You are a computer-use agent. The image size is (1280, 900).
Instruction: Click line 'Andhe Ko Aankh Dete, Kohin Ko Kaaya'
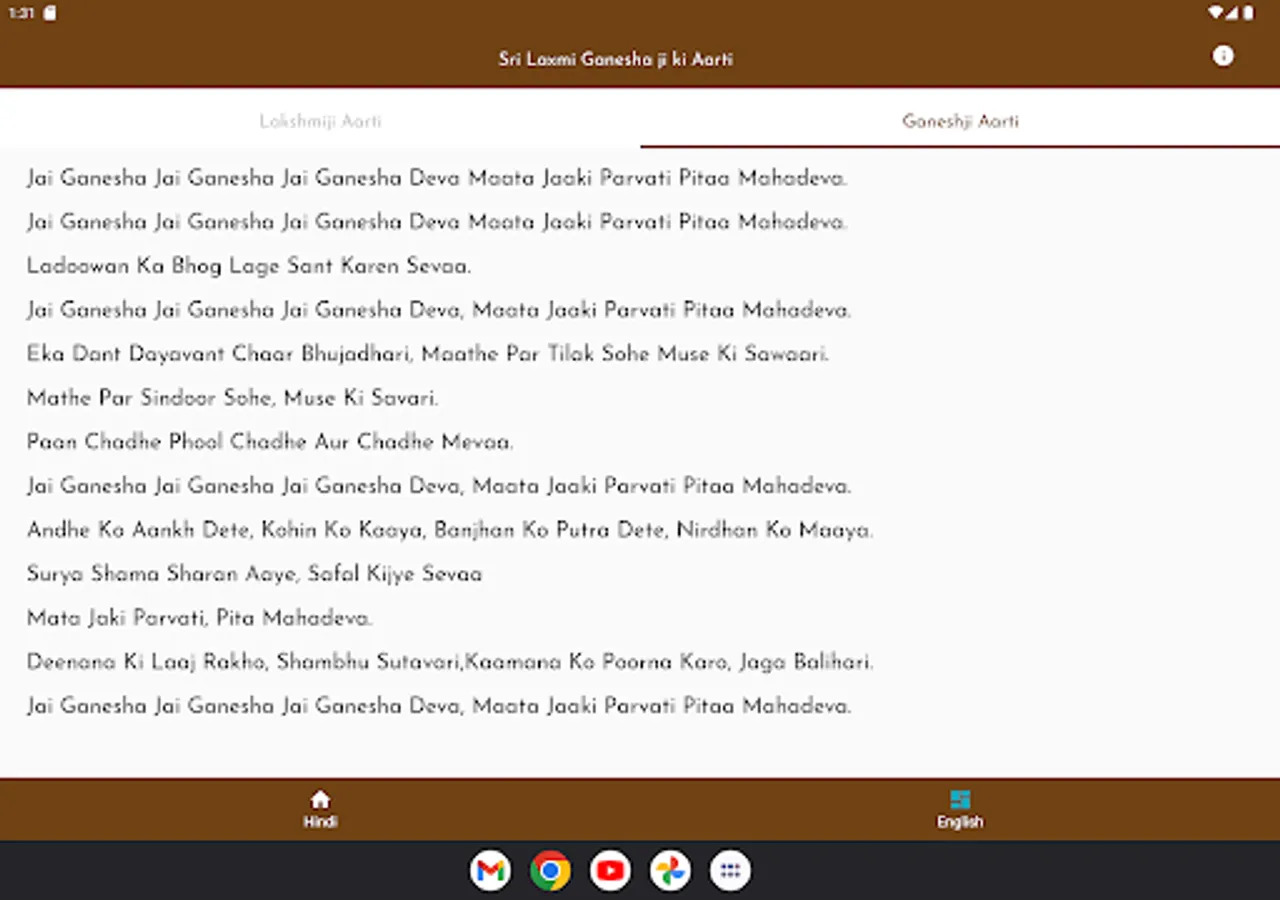pyautogui.click(x=450, y=530)
